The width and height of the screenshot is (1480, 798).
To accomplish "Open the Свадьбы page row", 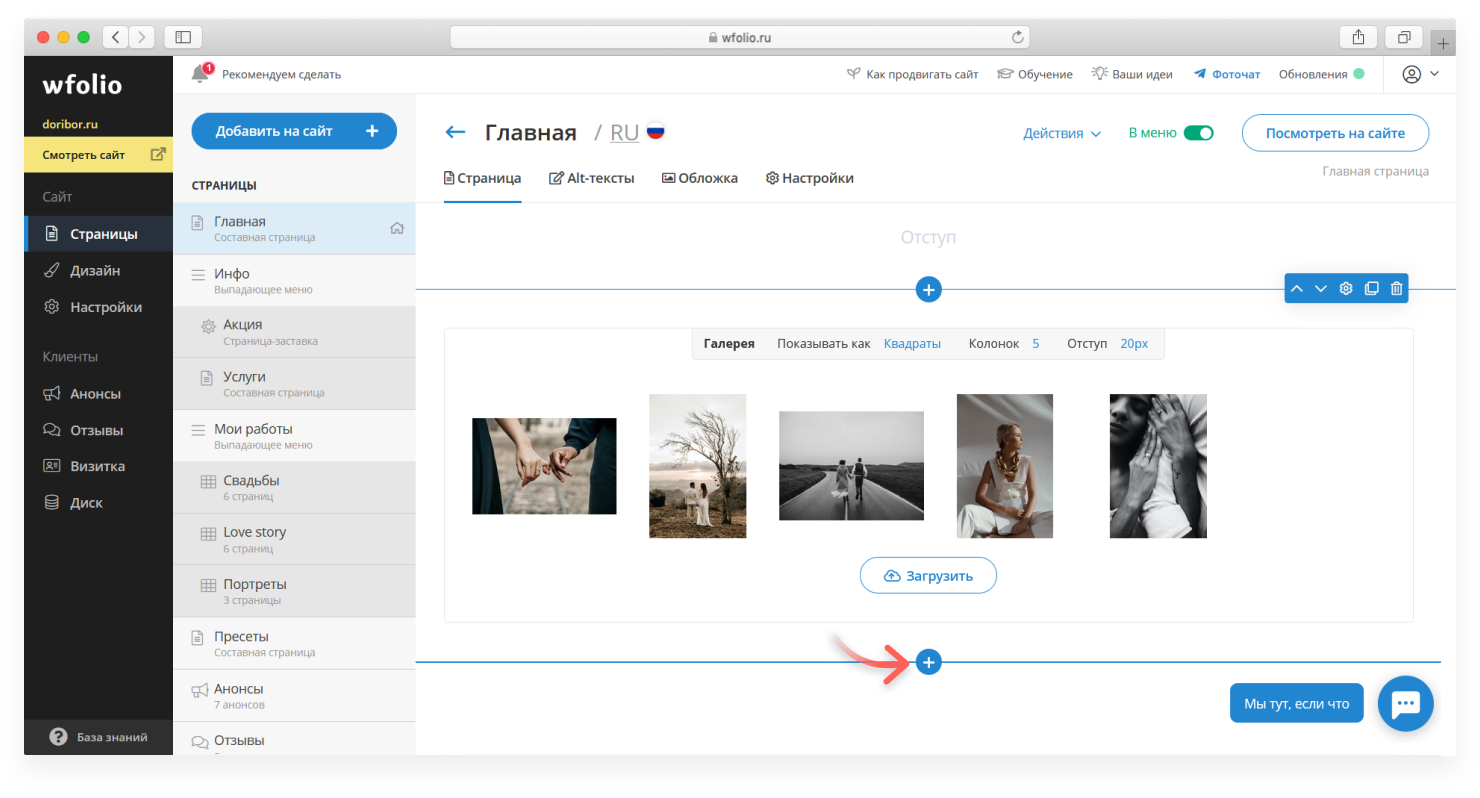I will [x=294, y=488].
